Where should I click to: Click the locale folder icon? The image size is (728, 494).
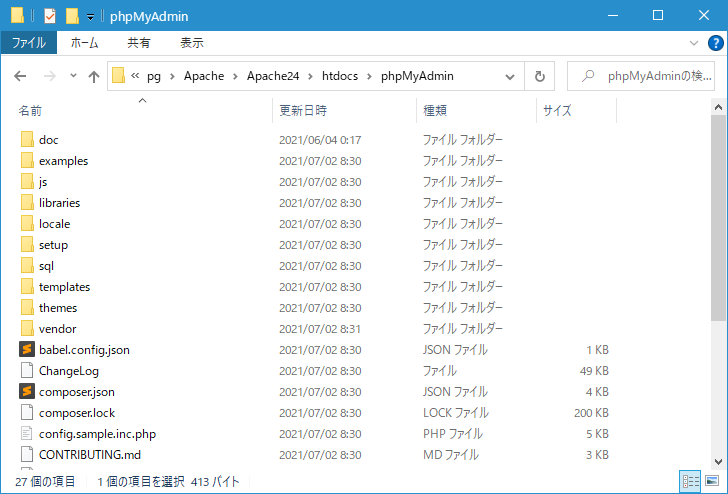point(27,223)
